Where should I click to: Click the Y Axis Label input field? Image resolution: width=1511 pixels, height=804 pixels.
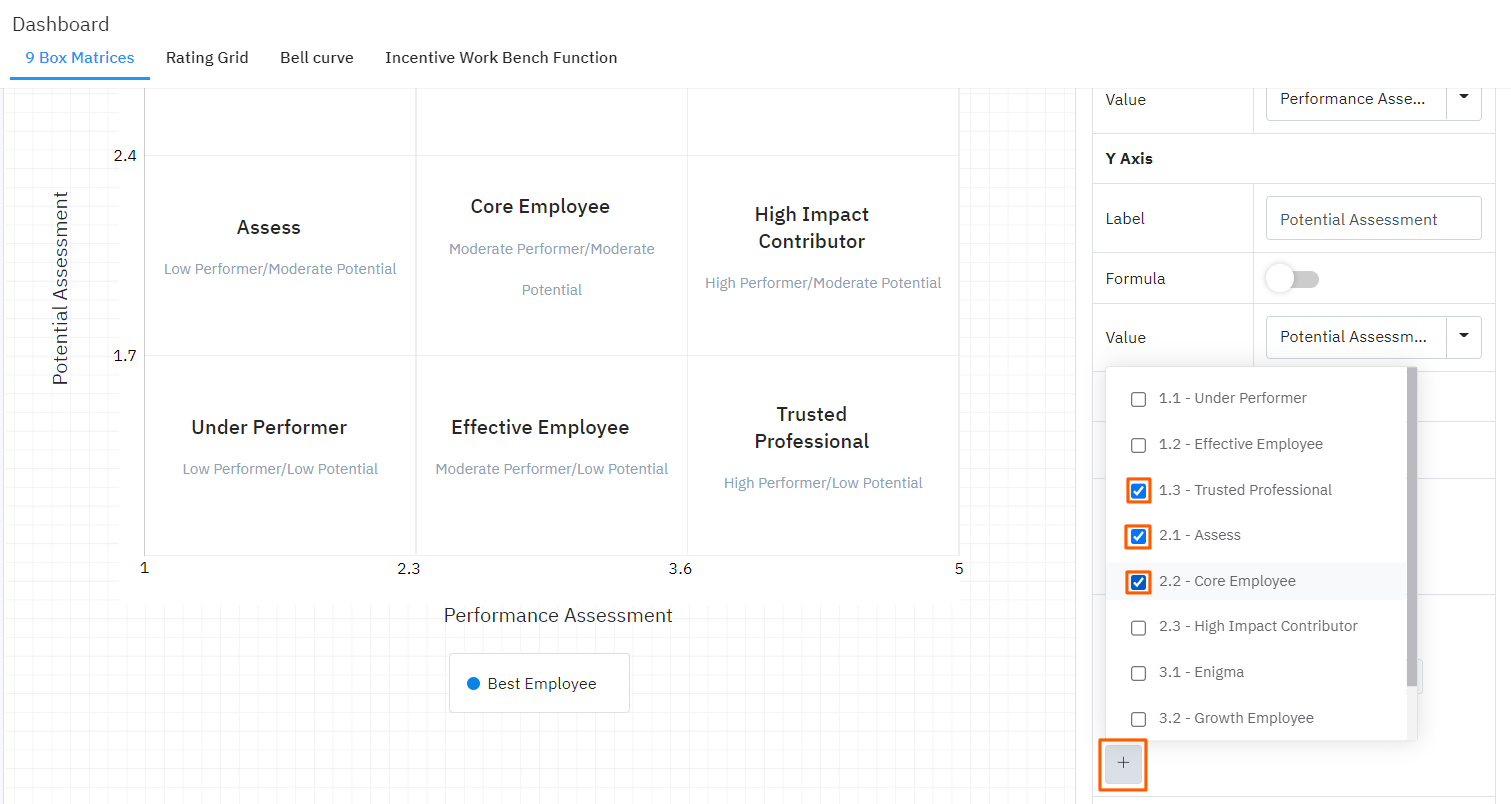pos(1373,219)
